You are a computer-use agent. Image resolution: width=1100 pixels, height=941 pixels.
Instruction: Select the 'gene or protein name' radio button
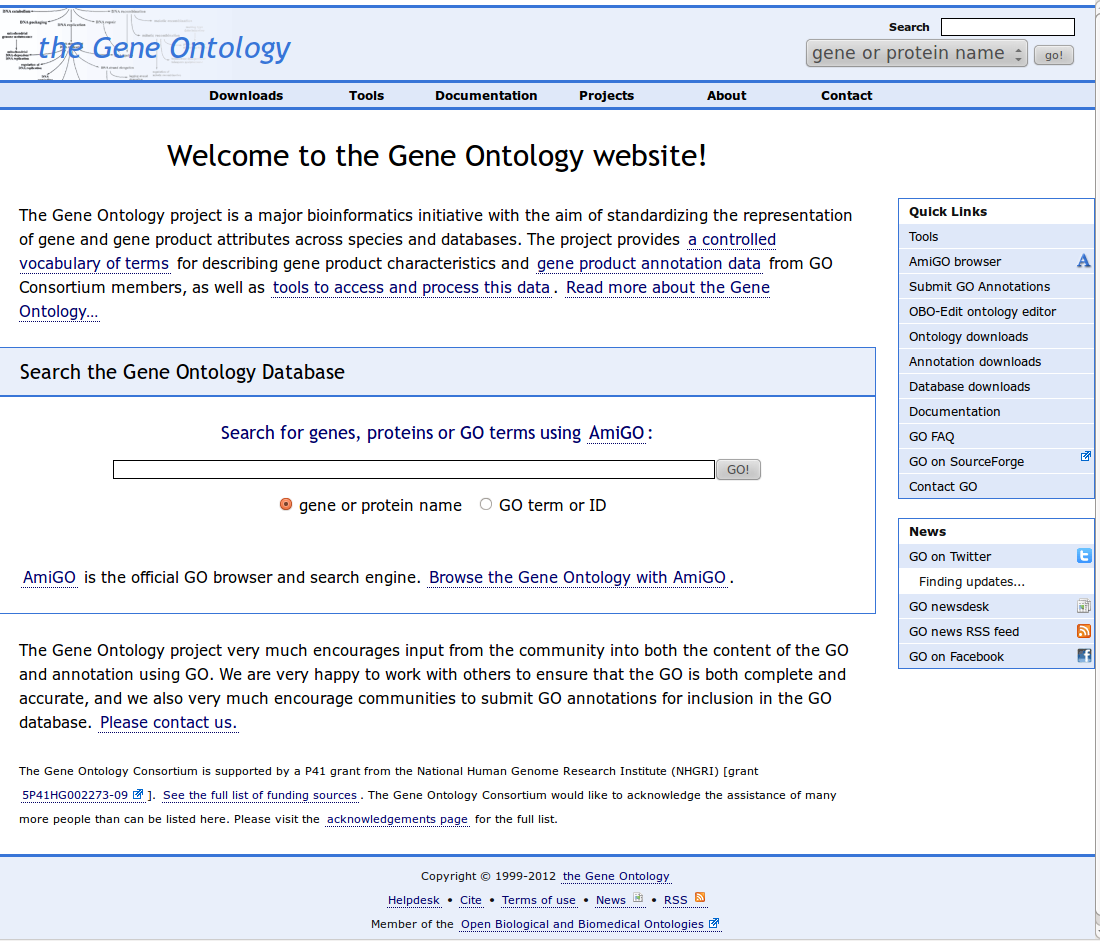[x=286, y=505]
